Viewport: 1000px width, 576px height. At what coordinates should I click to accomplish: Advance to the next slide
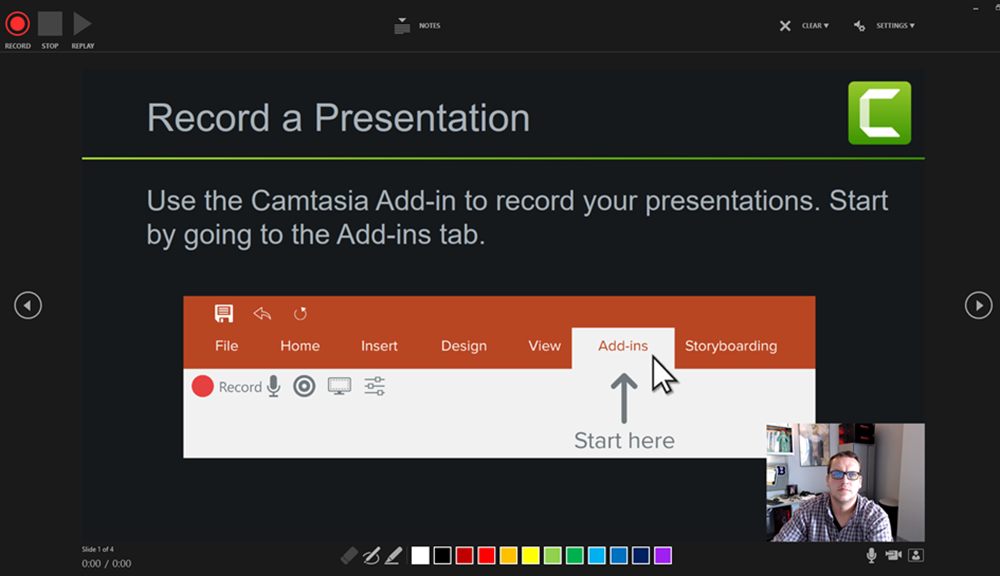coord(978,306)
